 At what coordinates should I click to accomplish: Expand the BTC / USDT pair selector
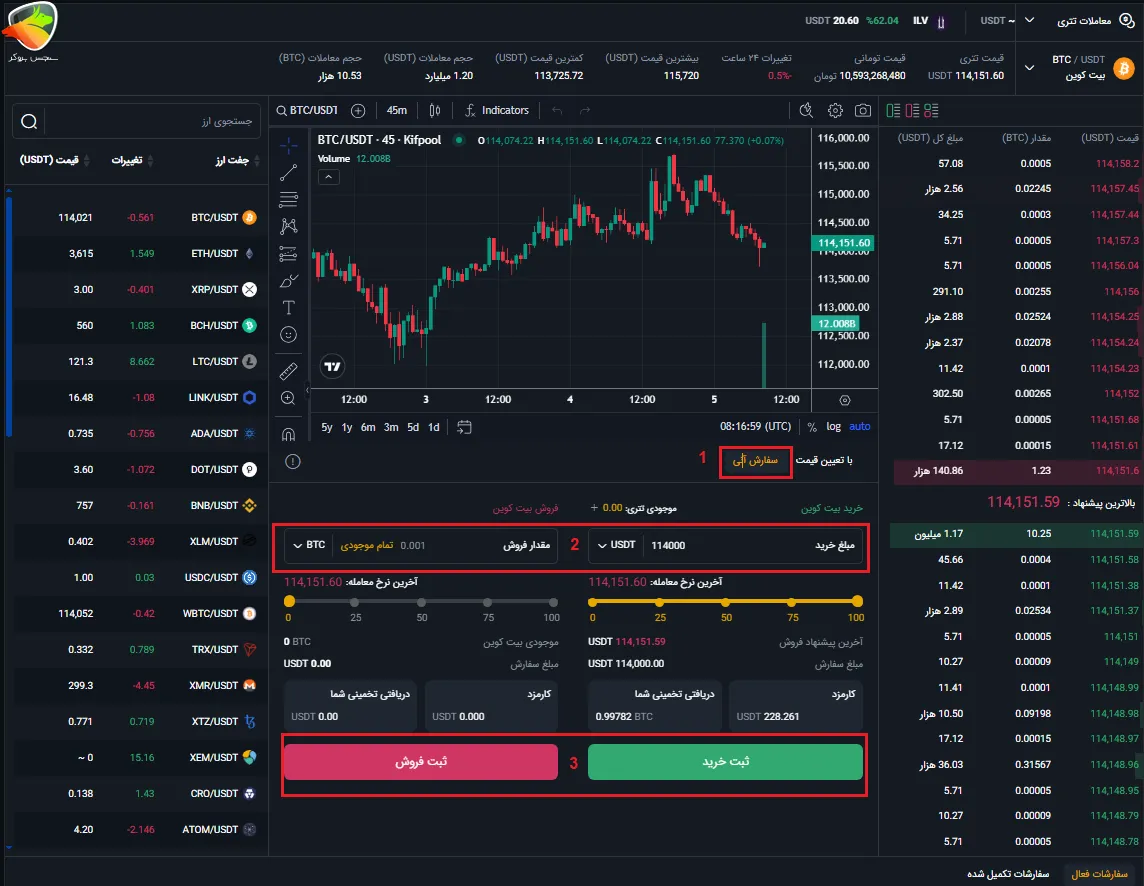(1030, 68)
